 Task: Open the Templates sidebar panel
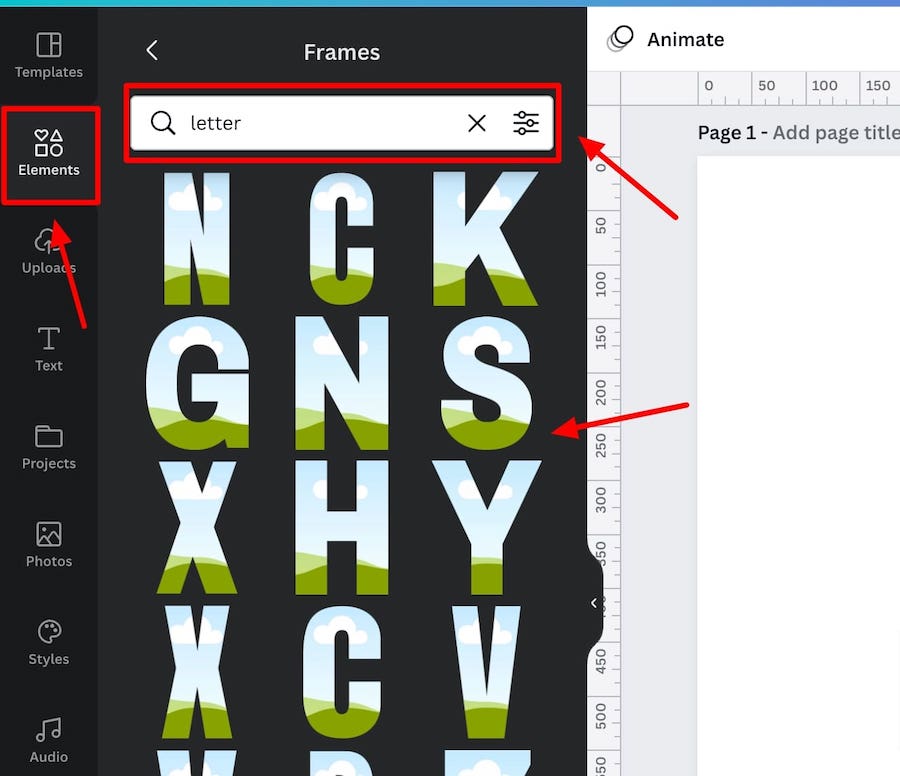click(x=49, y=56)
